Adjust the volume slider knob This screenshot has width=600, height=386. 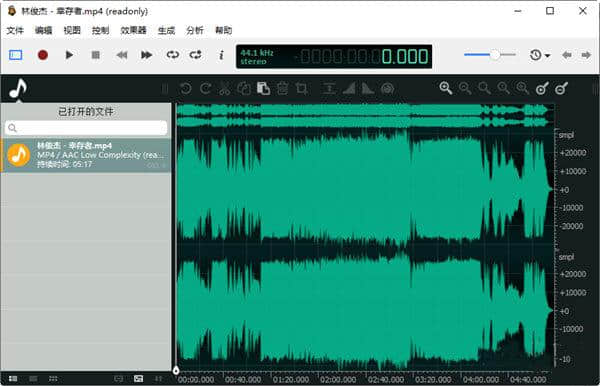pyautogui.click(x=495, y=55)
